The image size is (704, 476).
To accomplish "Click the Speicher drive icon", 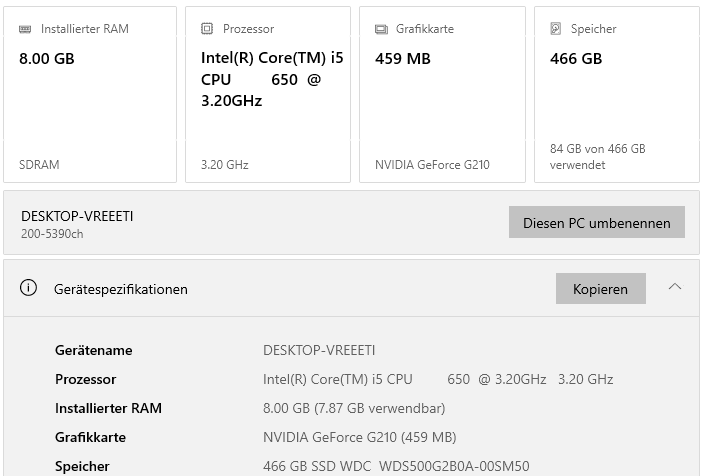I will click(556, 29).
